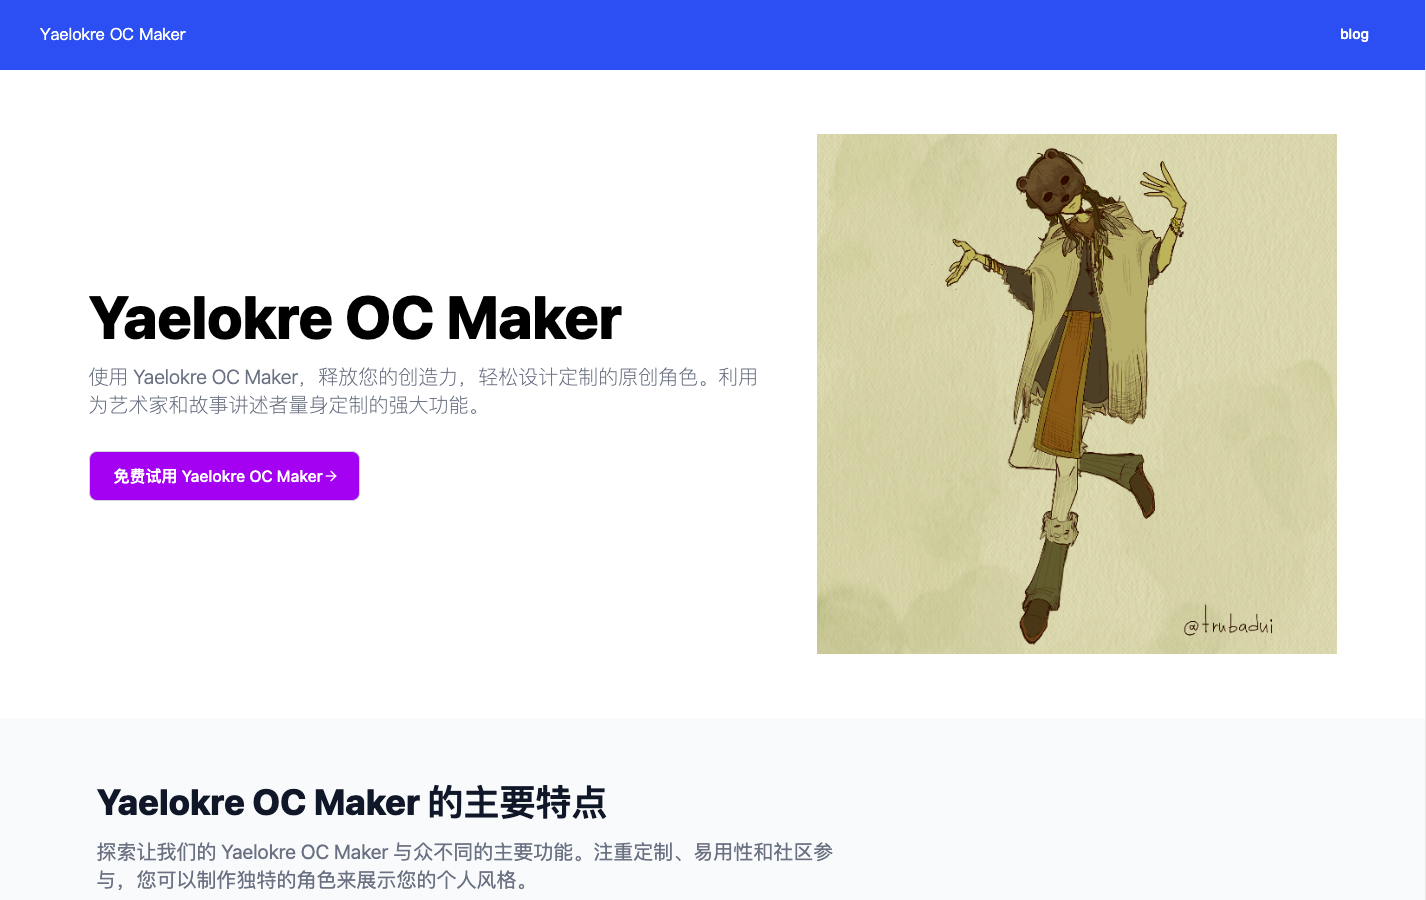The image size is (1426, 900).
Task: Click the Yaelokre OC Maker header logo
Action: click(113, 34)
